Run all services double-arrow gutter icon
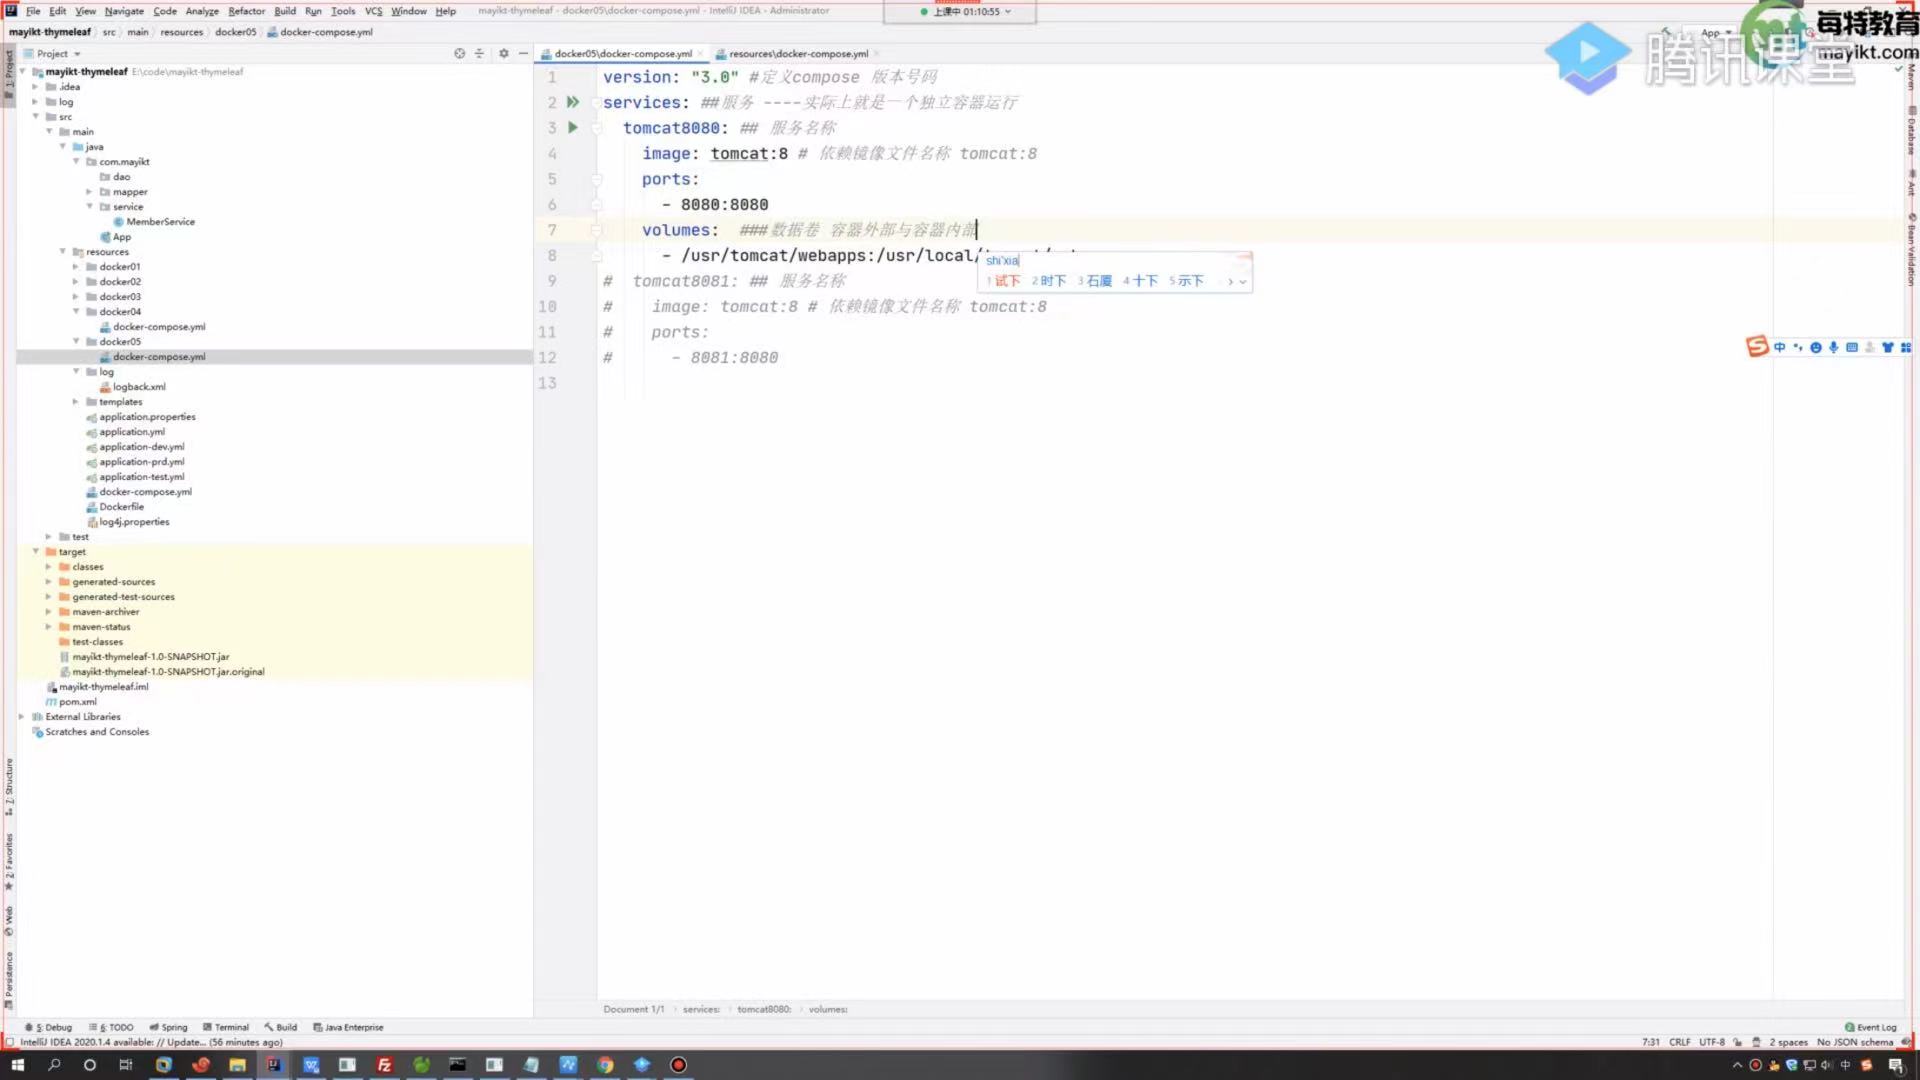1920x1080 pixels. point(573,102)
